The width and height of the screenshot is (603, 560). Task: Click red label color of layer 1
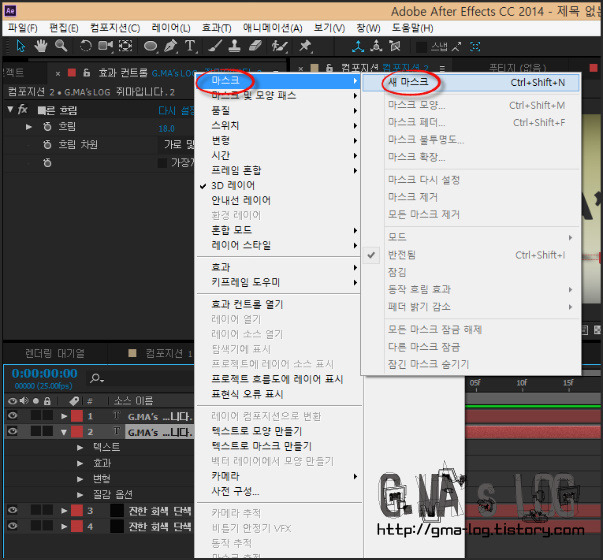pos(77,416)
